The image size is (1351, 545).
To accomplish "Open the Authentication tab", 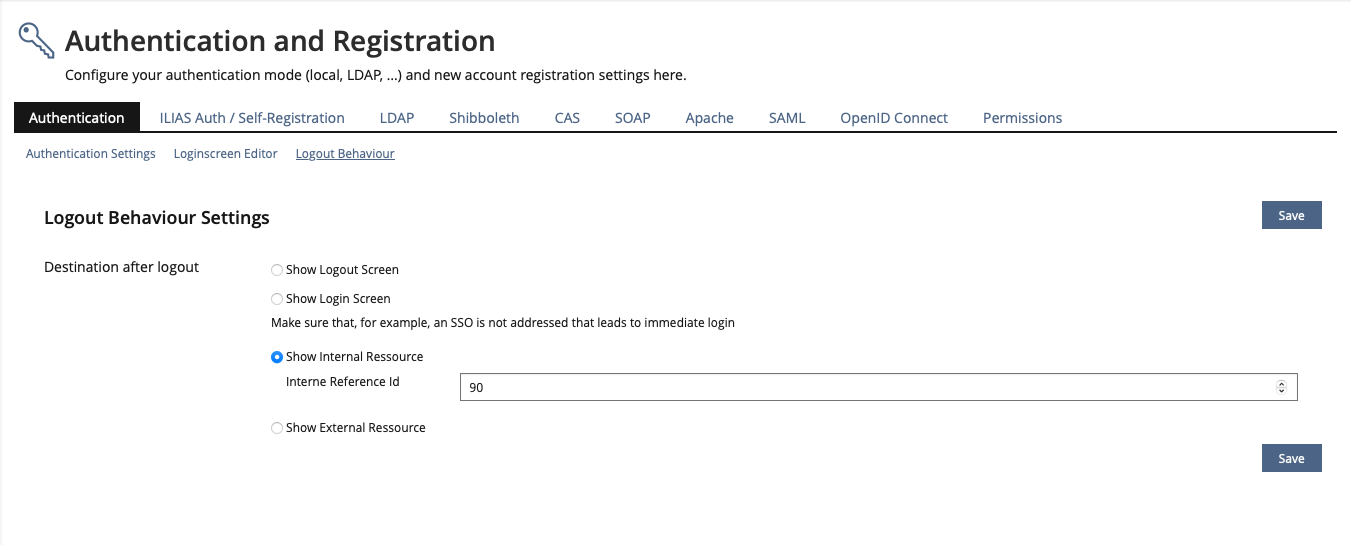I will pos(77,118).
